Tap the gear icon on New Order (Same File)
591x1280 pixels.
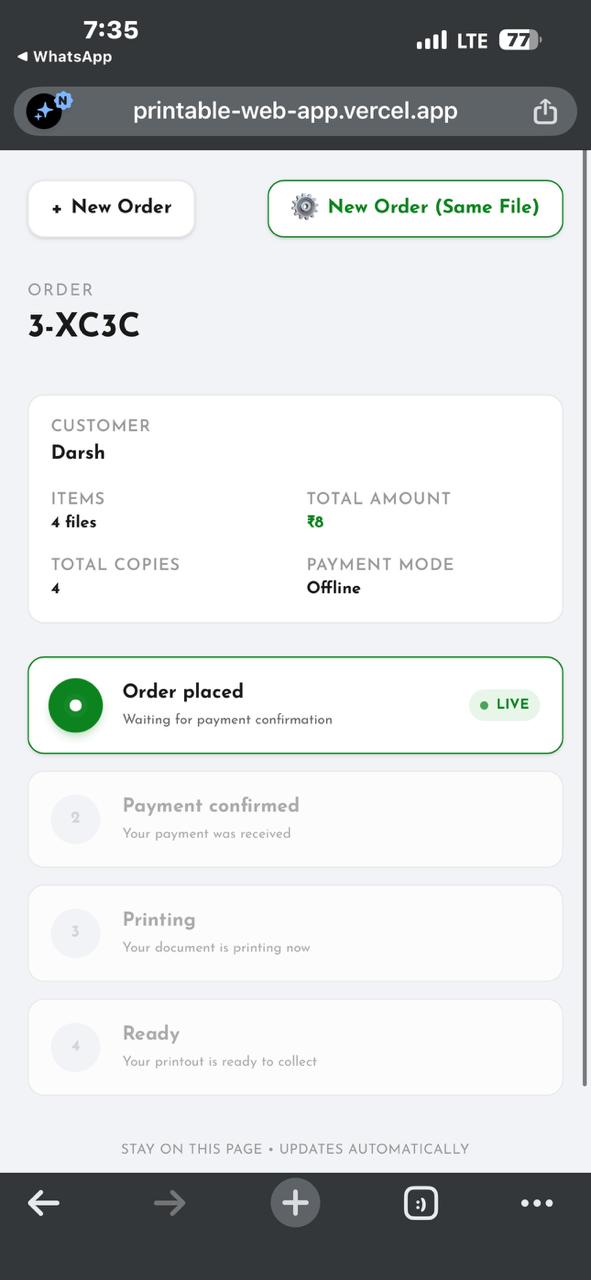pyautogui.click(x=304, y=207)
